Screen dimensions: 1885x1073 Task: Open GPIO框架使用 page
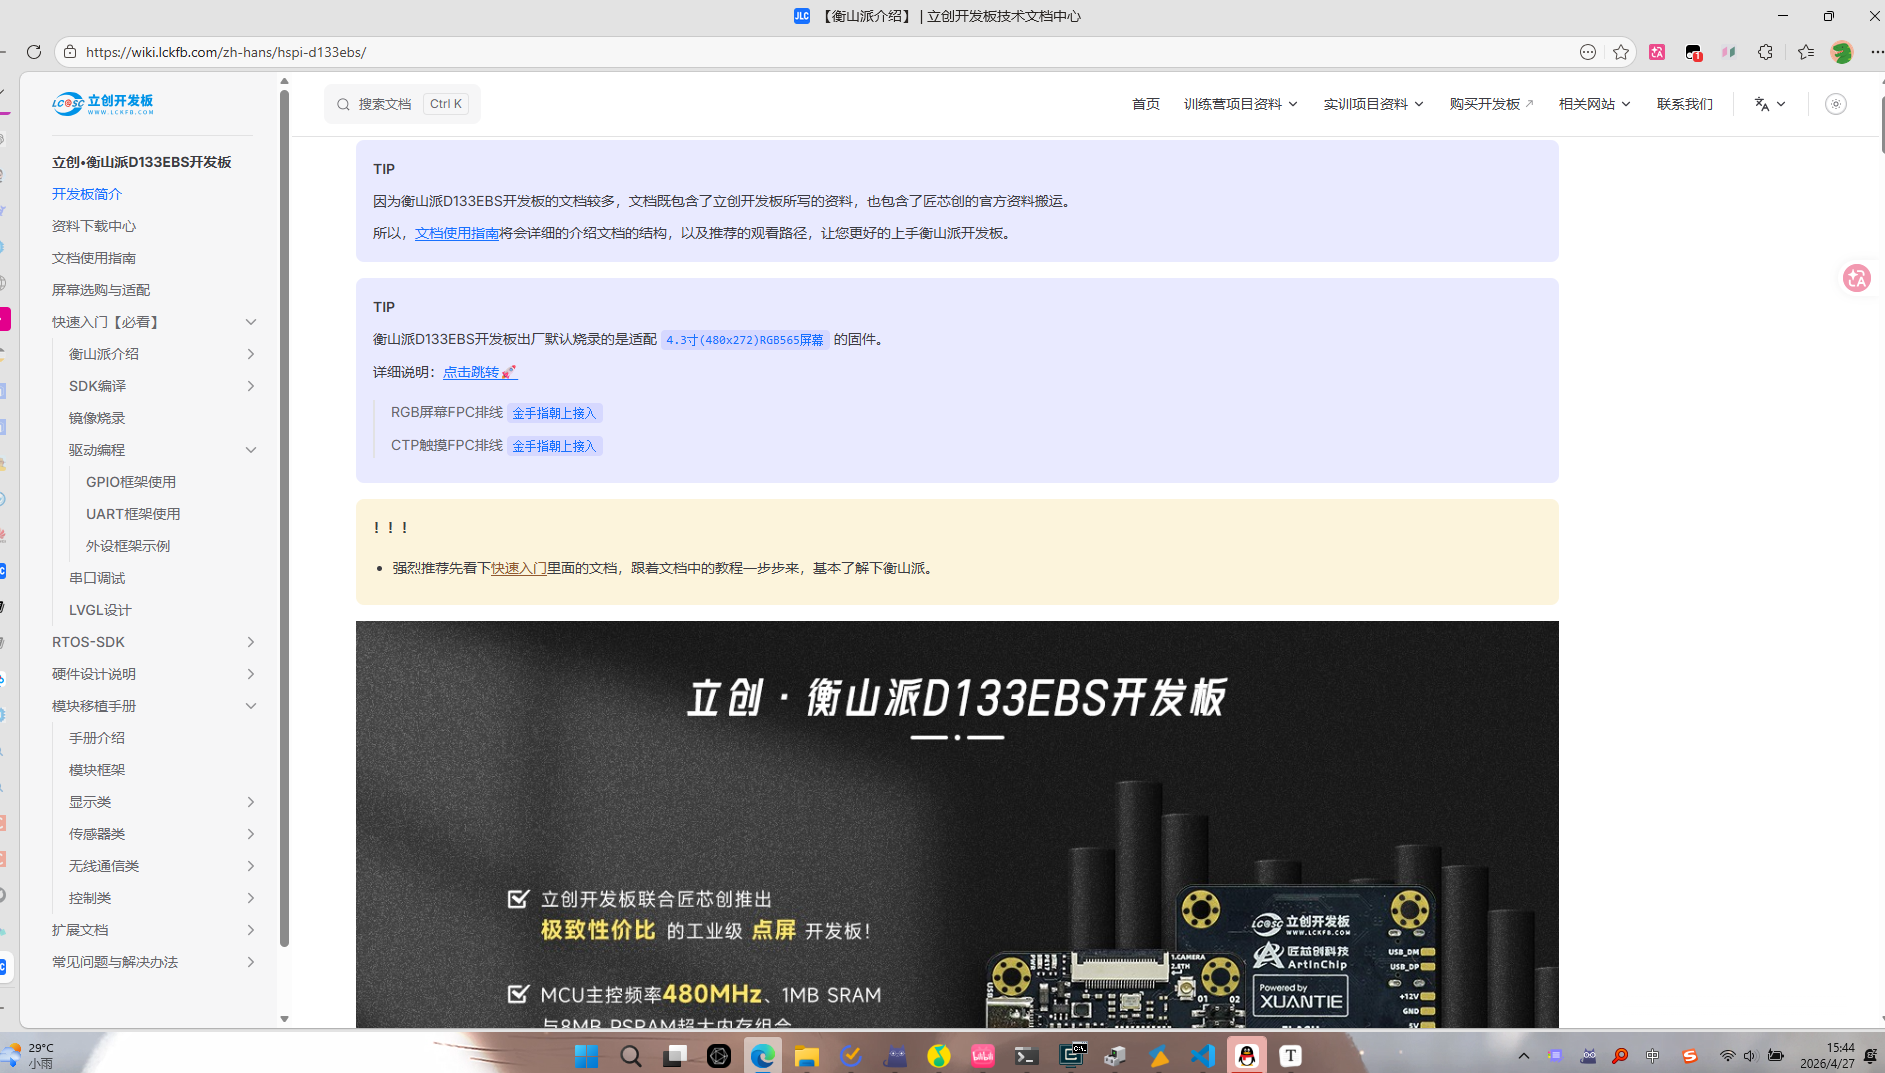coord(131,482)
